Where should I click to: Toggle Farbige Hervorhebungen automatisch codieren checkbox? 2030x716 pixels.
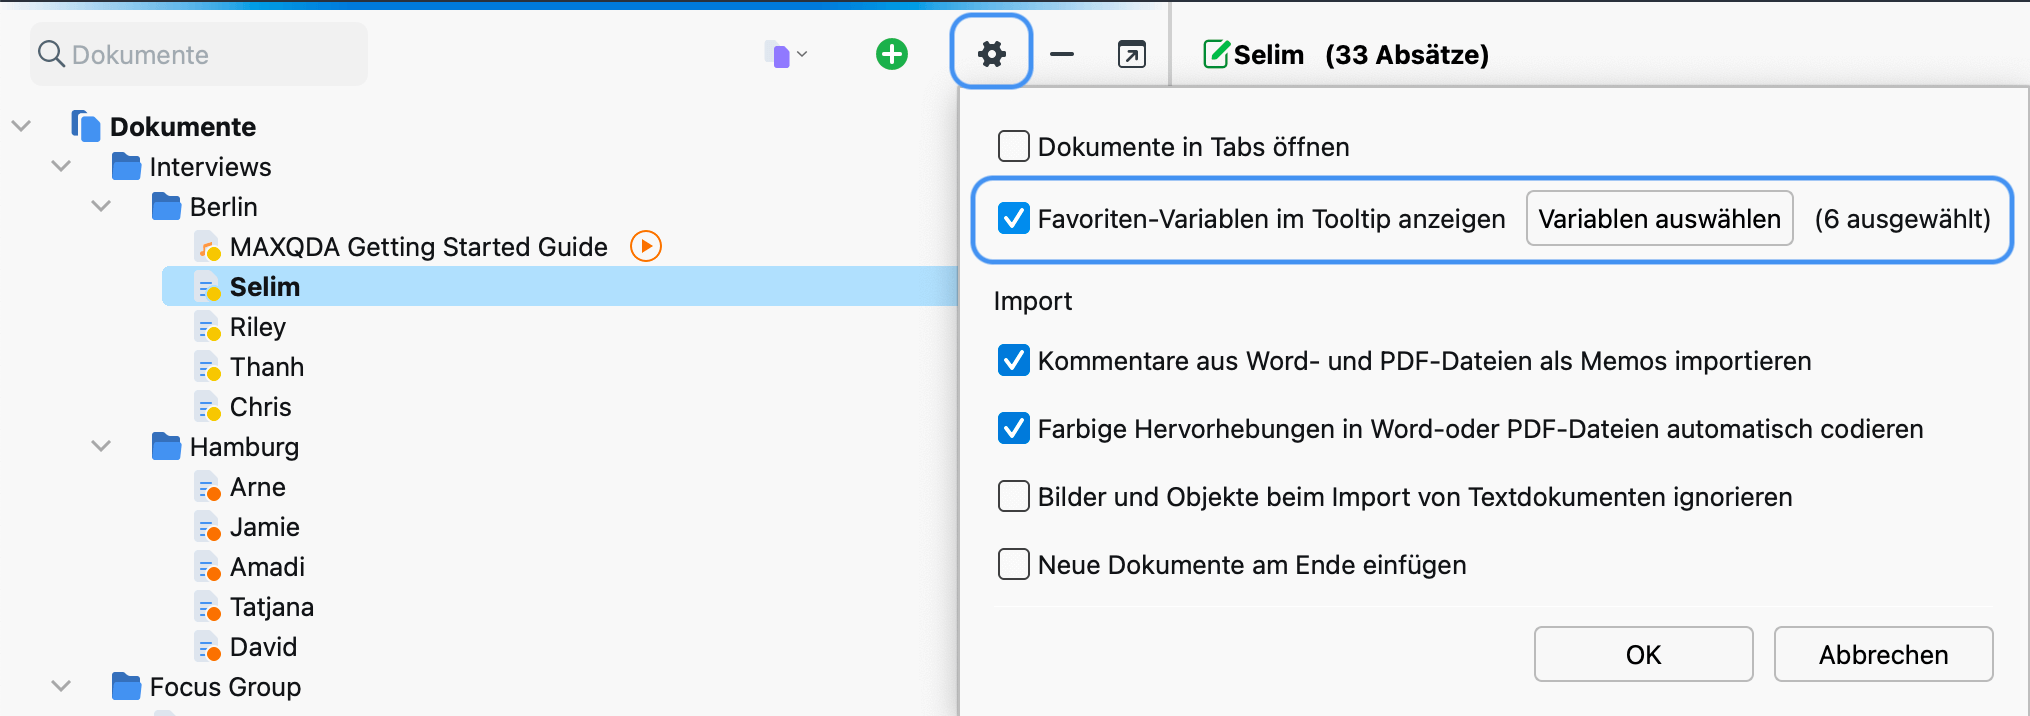(x=1013, y=428)
